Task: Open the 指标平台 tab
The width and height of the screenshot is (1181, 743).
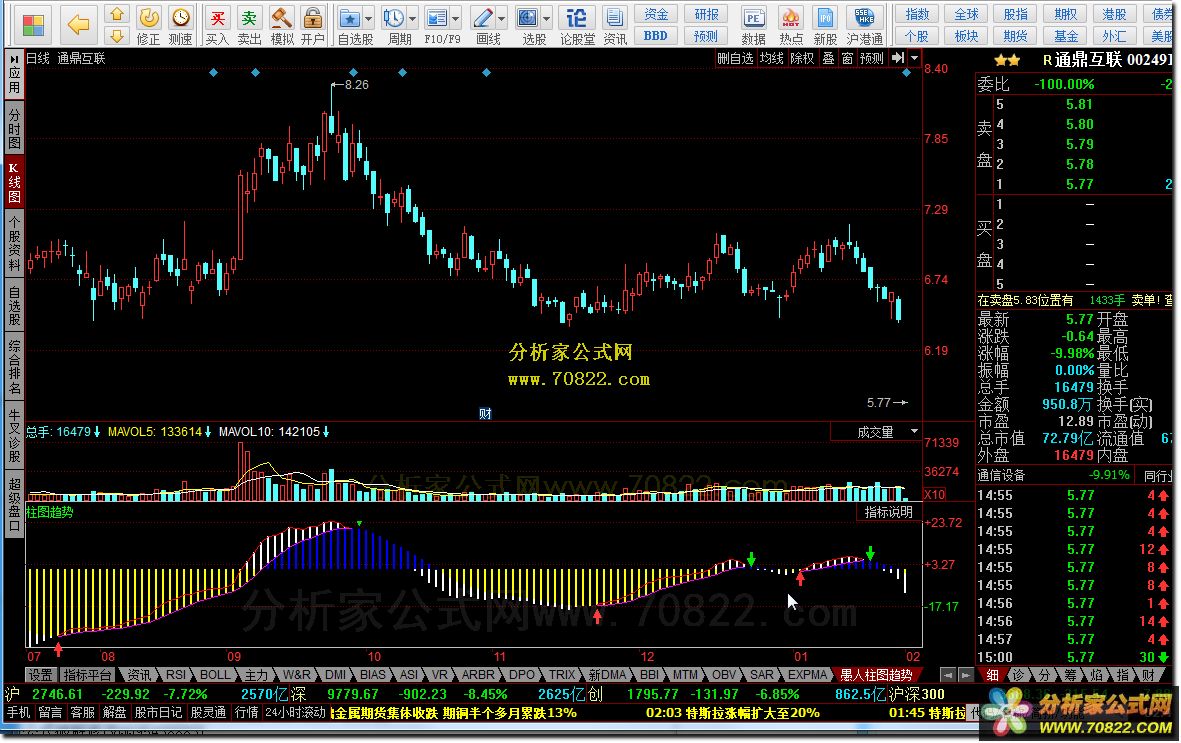Action: click(x=88, y=674)
